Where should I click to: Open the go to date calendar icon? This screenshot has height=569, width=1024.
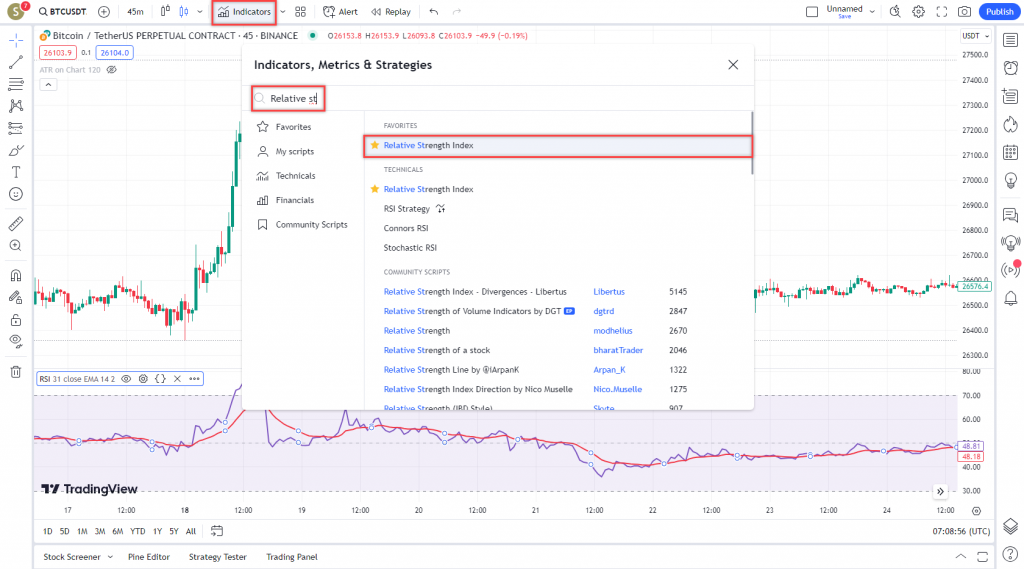pyautogui.click(x=217, y=531)
